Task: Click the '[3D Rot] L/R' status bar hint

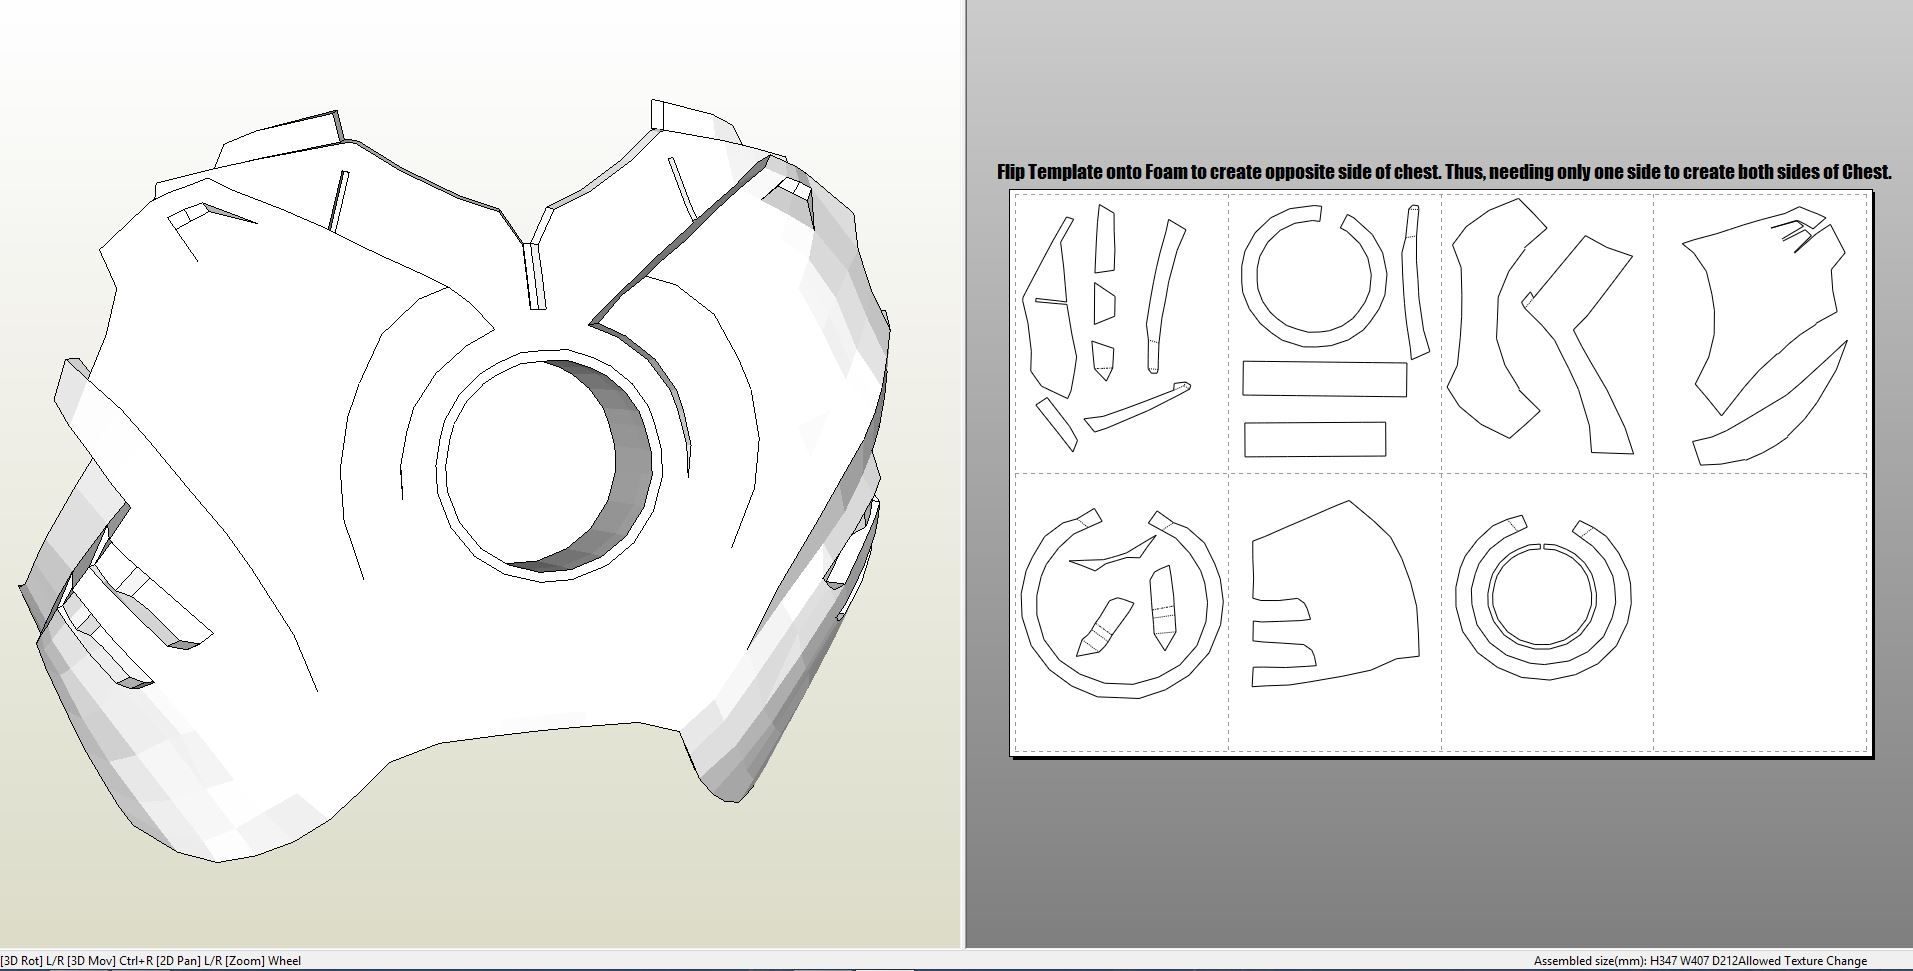Action: tap(34, 961)
